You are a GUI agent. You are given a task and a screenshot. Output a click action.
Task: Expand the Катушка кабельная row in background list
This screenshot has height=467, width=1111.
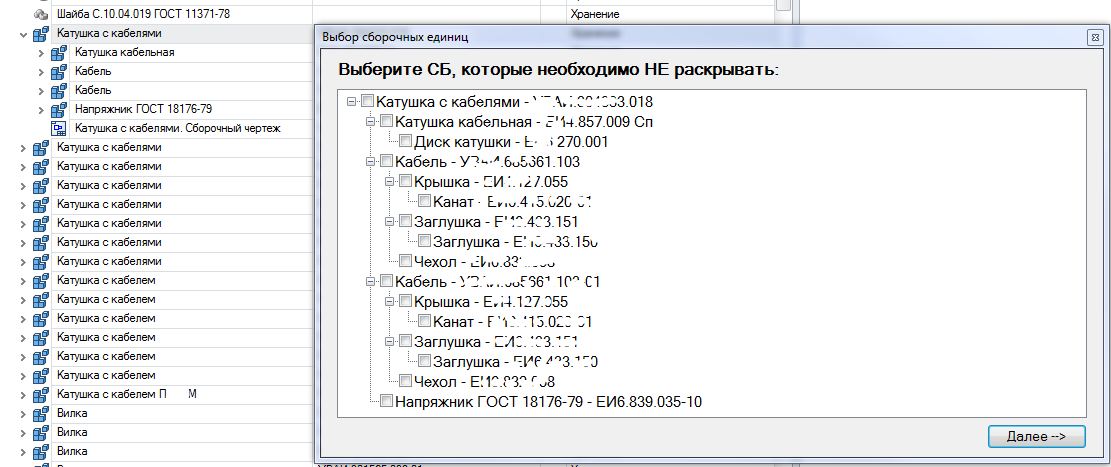click(41, 53)
